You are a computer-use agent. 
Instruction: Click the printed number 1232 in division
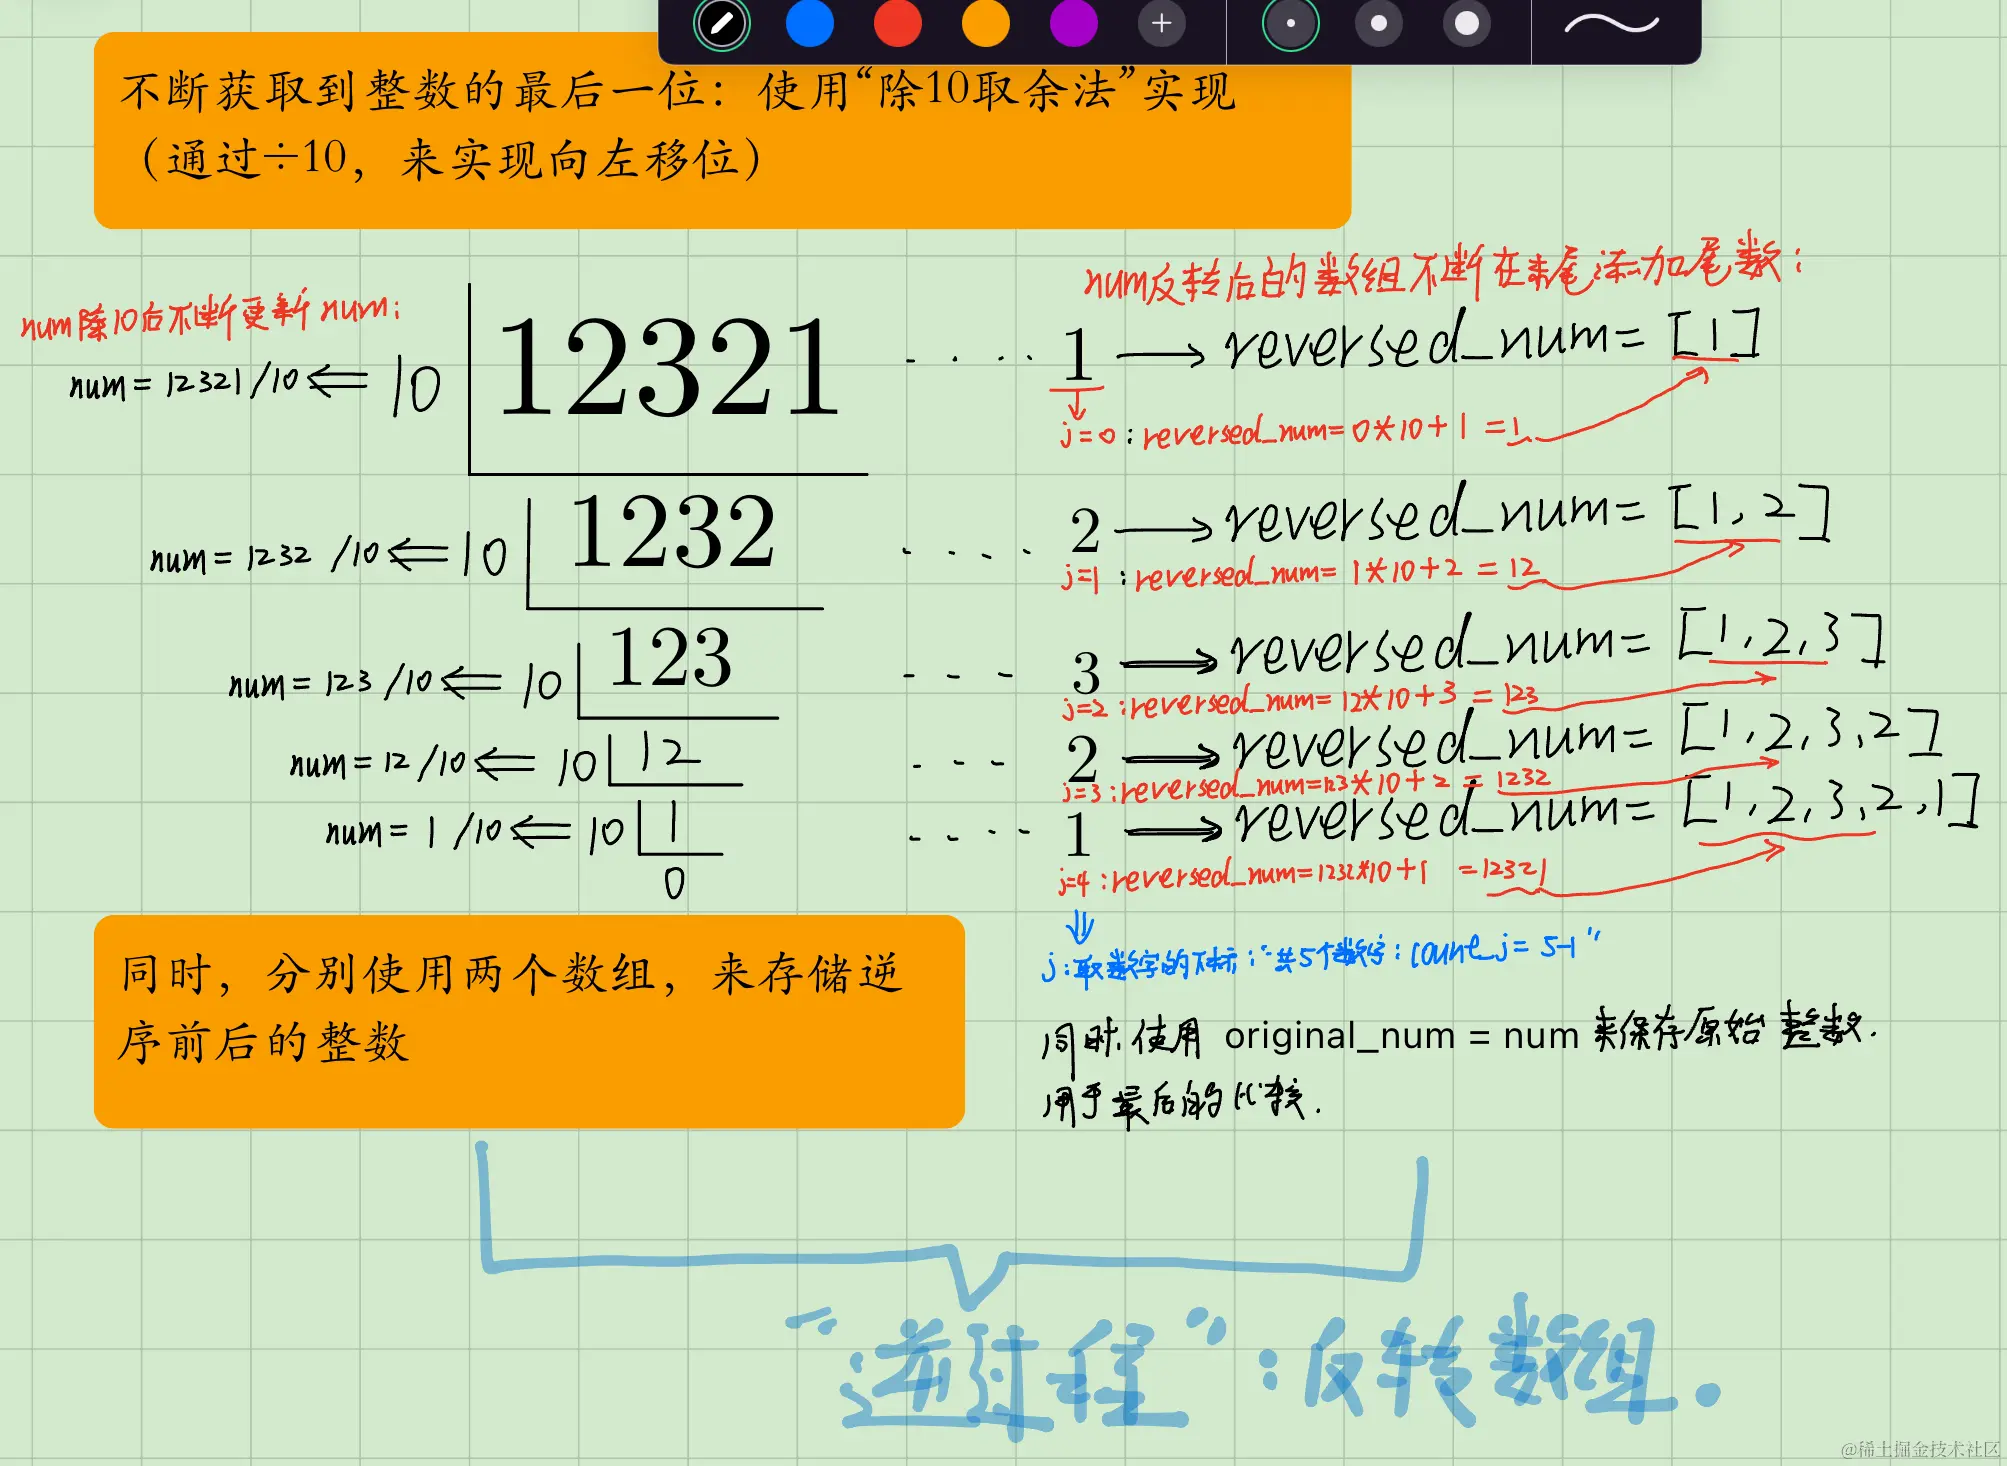point(672,533)
